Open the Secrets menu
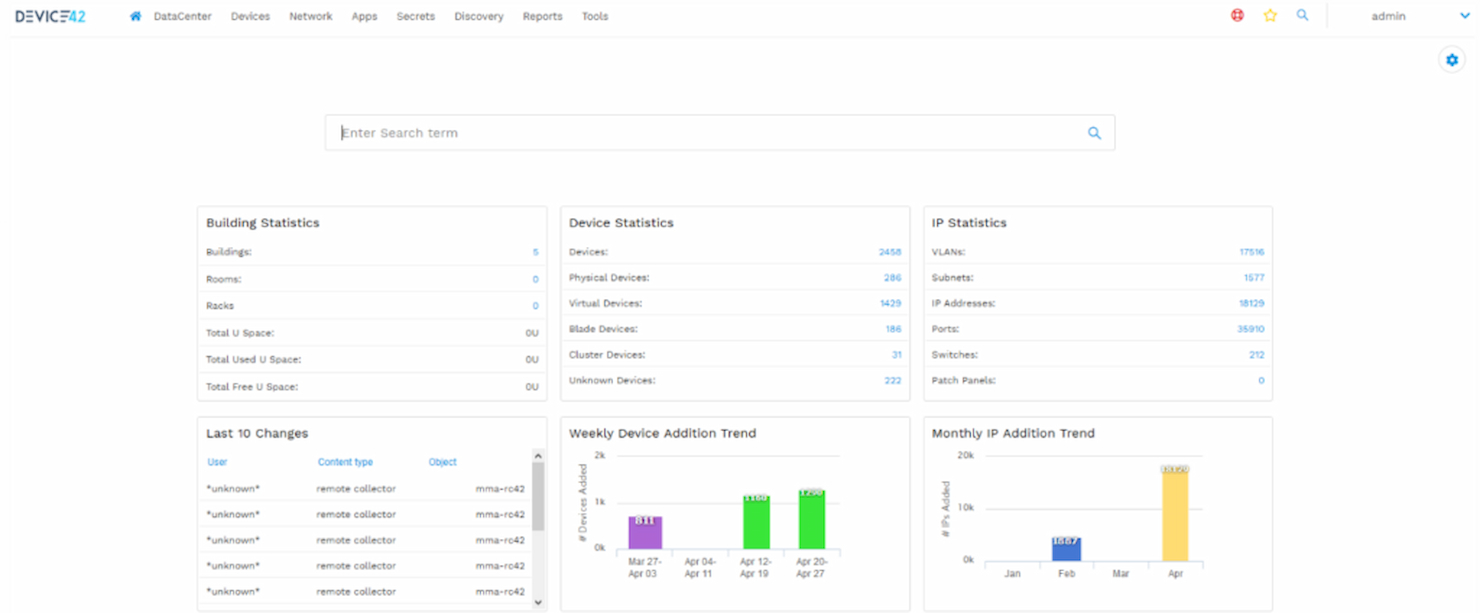The height and width of the screenshot is (613, 1480). 416,16
